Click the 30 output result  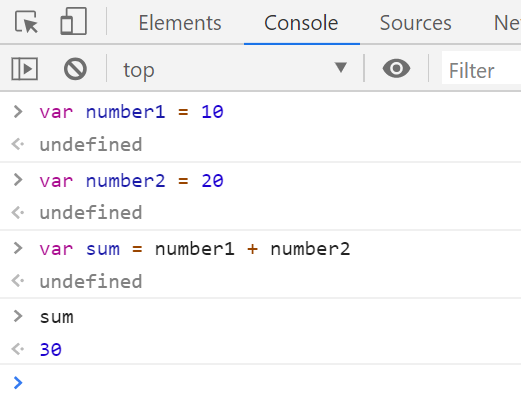51,350
